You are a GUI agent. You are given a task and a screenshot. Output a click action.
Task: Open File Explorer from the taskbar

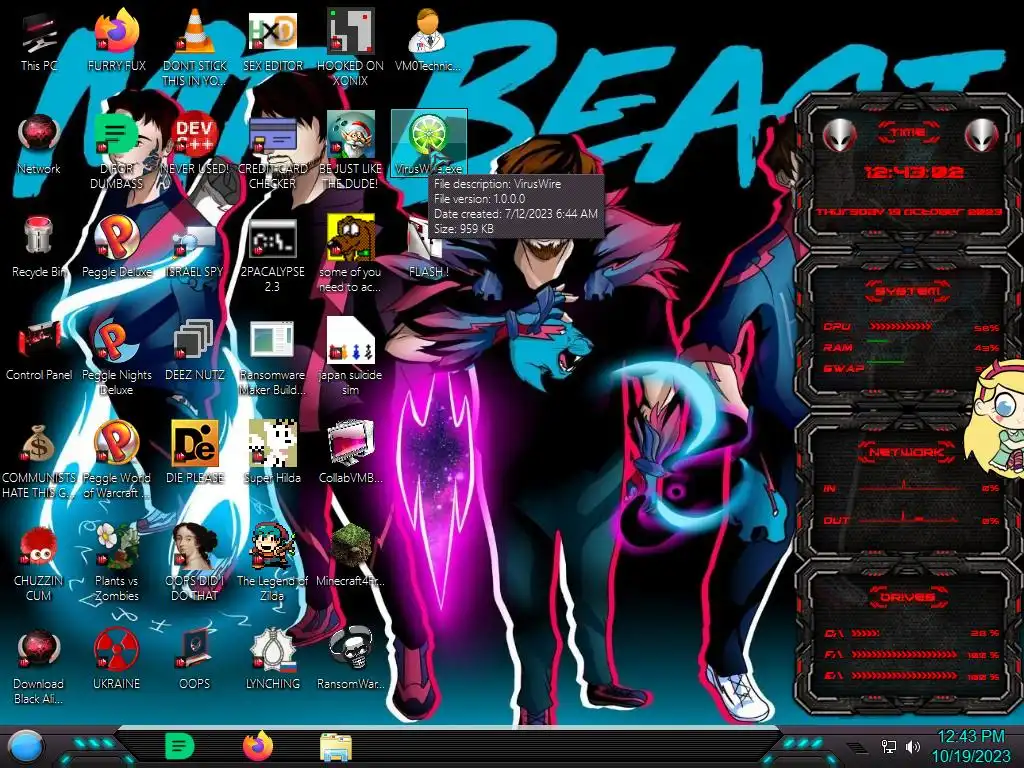pos(336,748)
